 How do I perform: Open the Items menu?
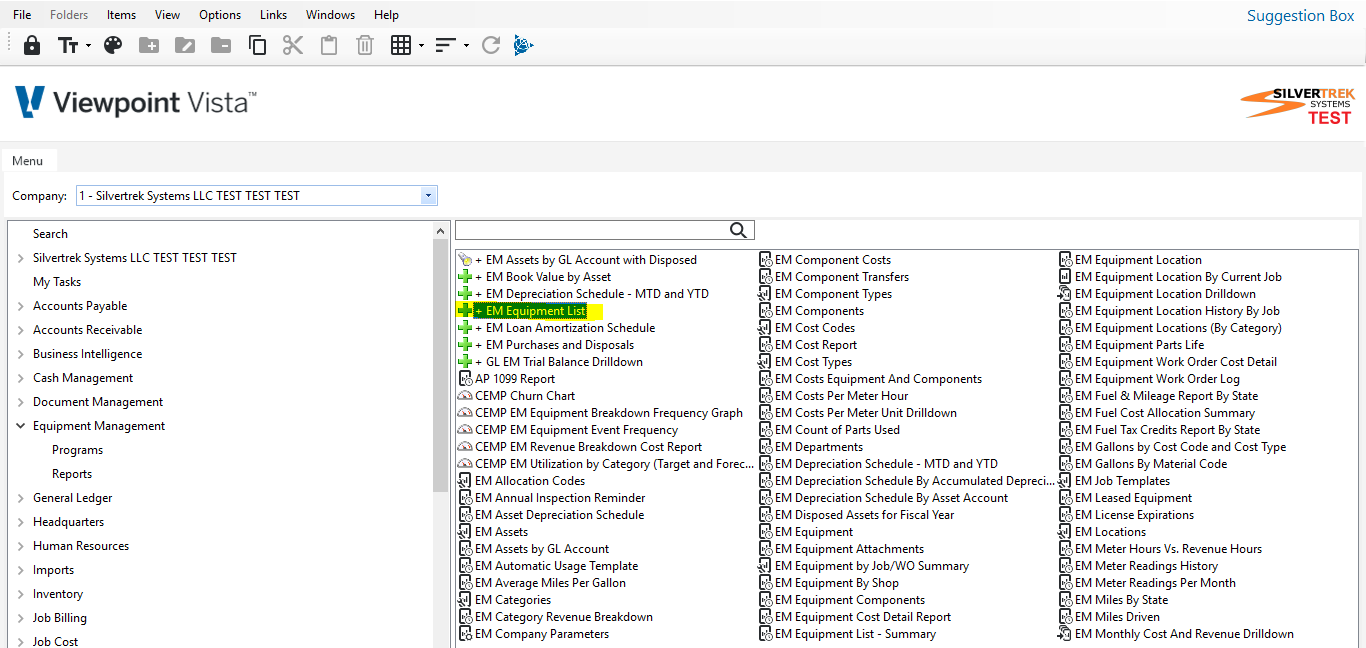point(121,15)
